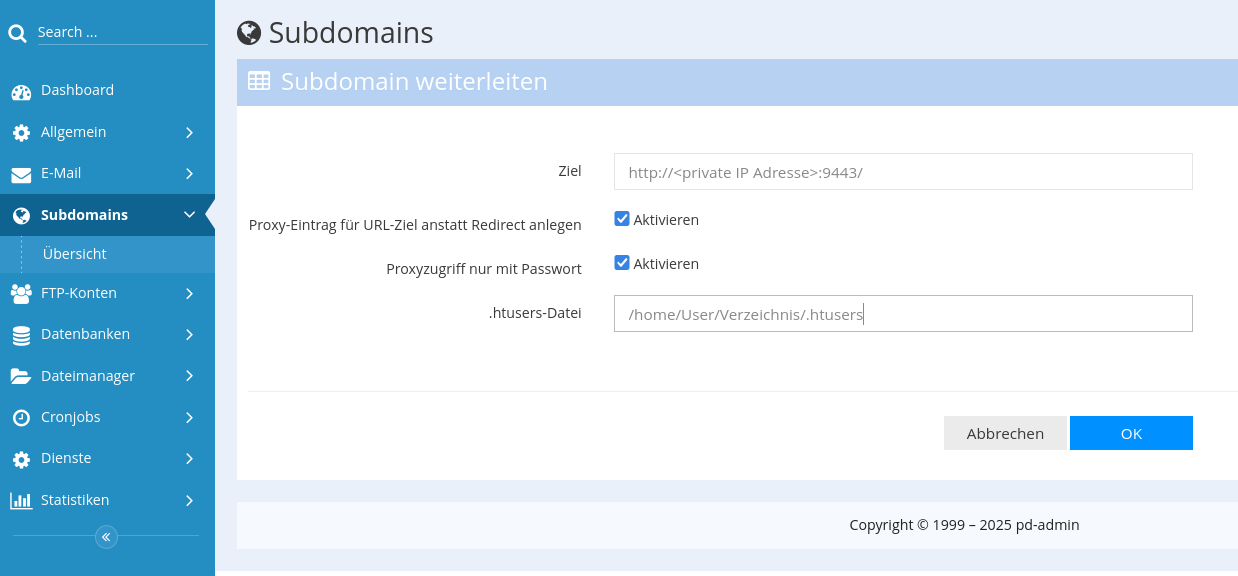Open Dashboard via its gauge icon
This screenshot has width=1238, height=576.
21,92
